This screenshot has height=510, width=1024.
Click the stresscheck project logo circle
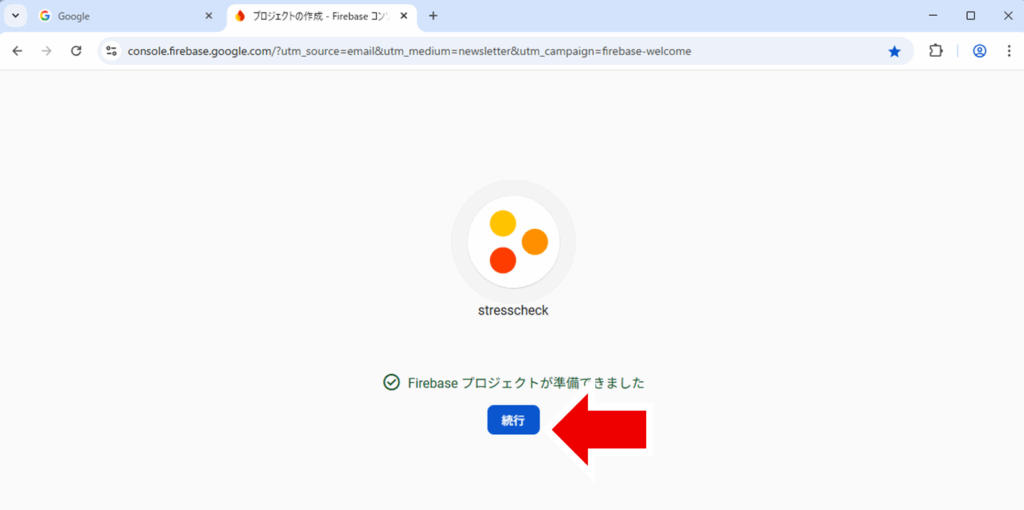[513, 242]
